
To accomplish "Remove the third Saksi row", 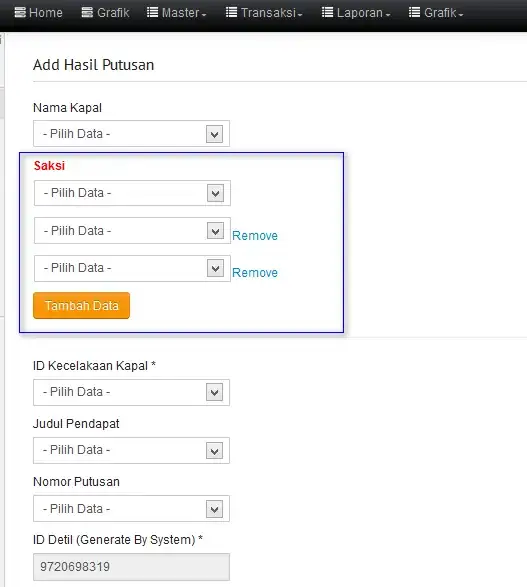I will coord(255,273).
